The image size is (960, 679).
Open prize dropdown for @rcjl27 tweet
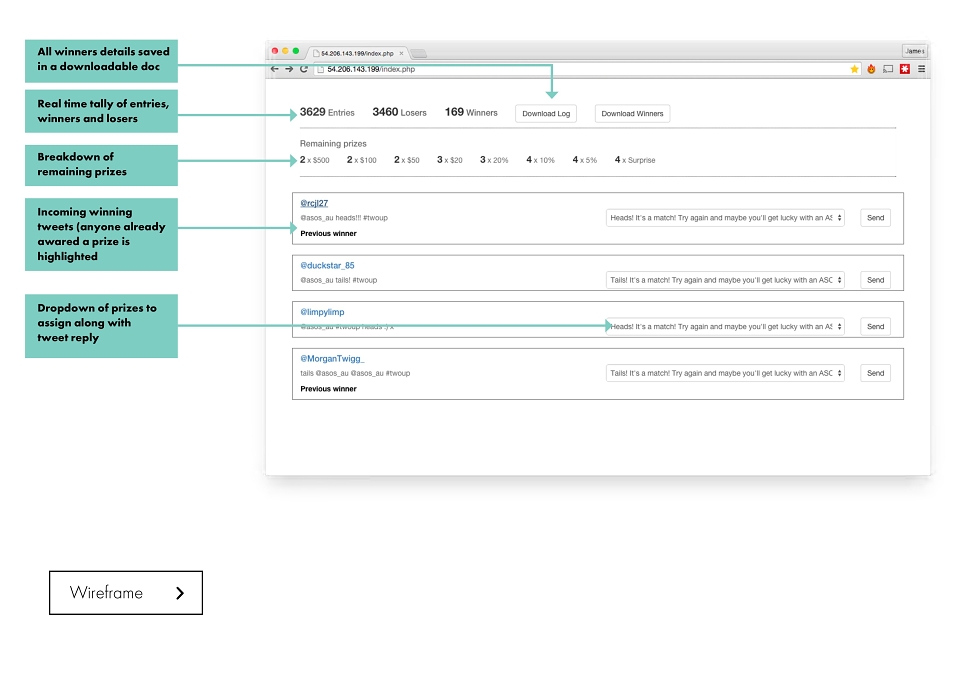coord(725,218)
